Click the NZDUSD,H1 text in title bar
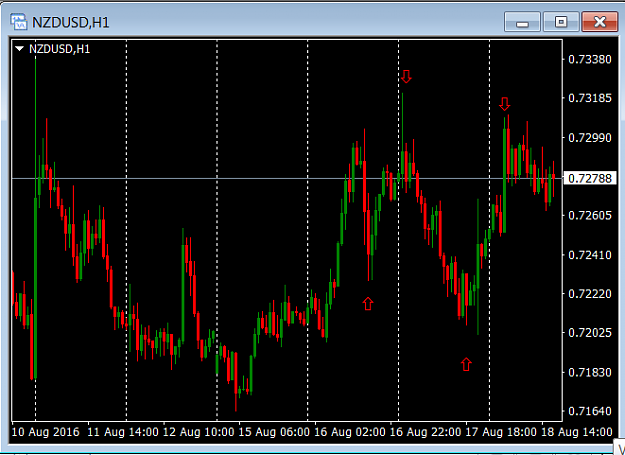The image size is (625, 455). tap(71, 22)
